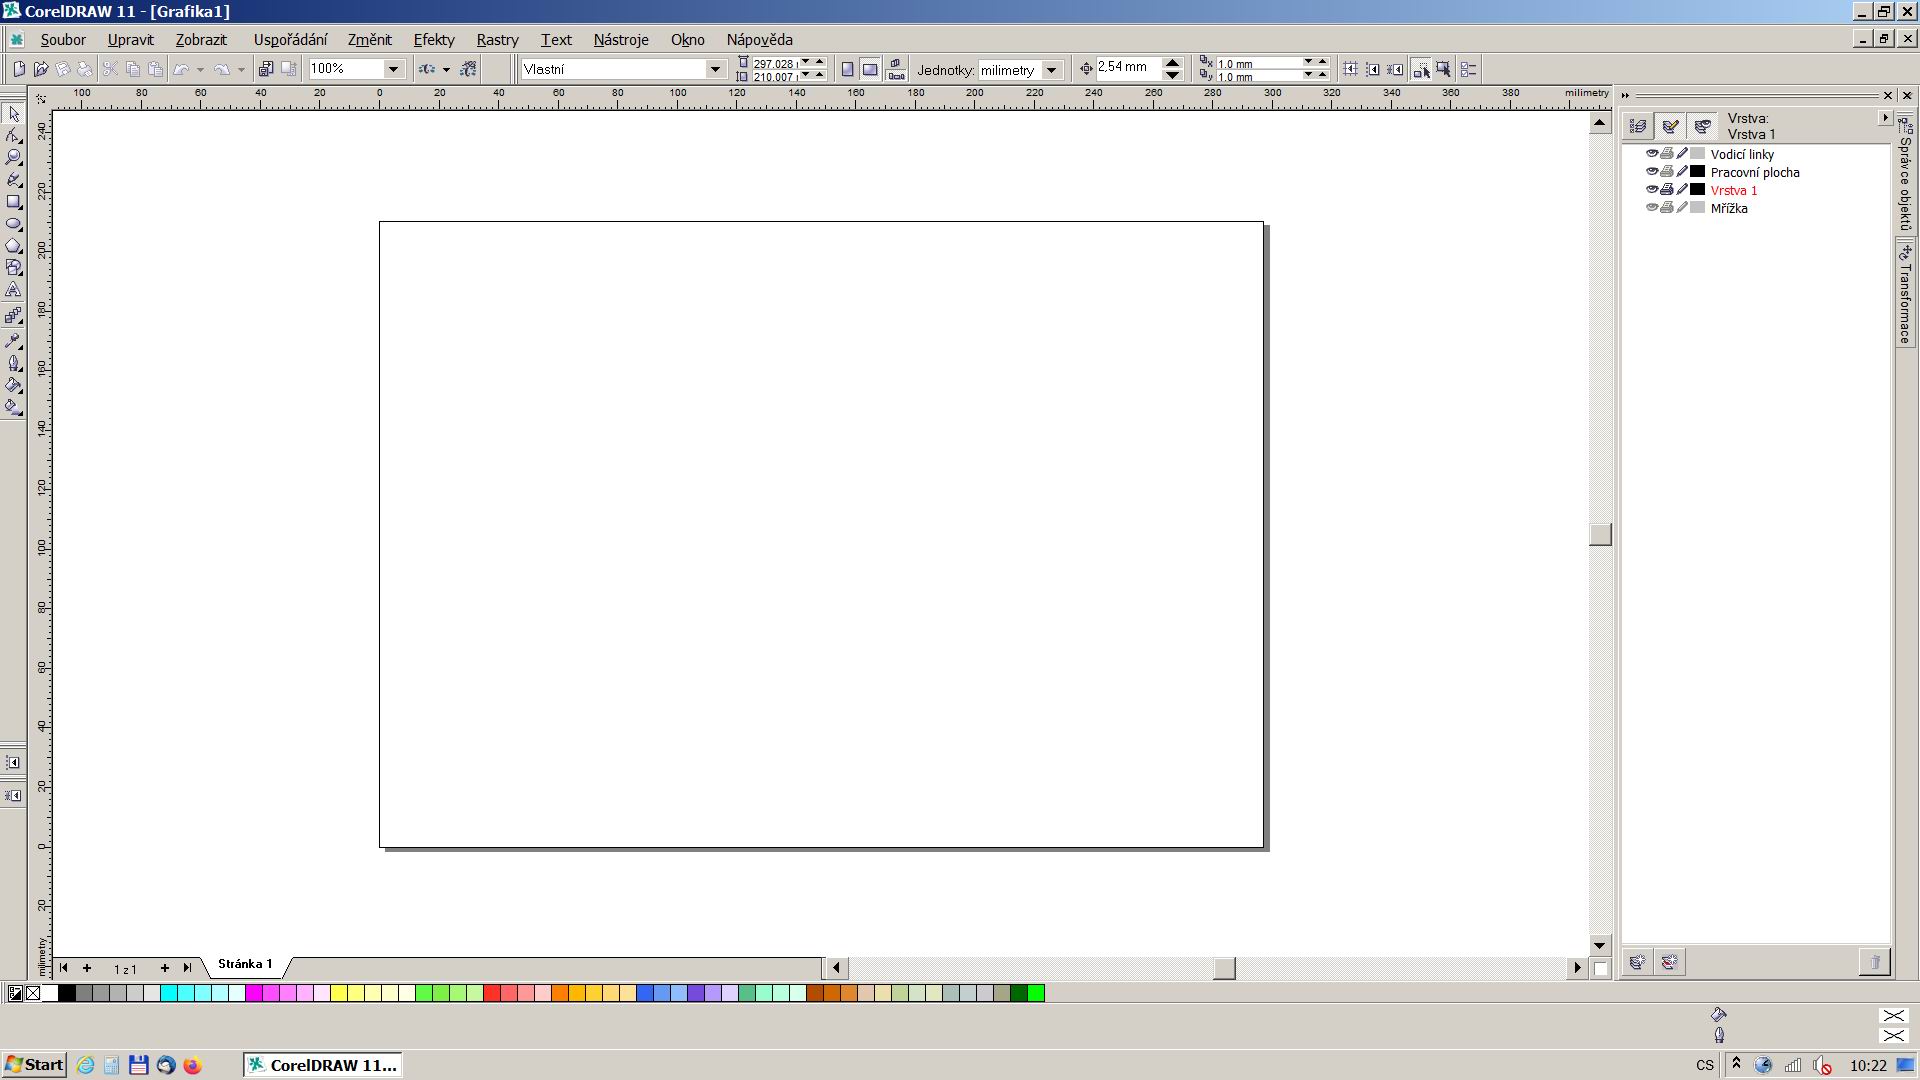The image size is (1920, 1080).
Task: Pick the red color swatch in palette
Action: pyautogui.click(x=491, y=993)
